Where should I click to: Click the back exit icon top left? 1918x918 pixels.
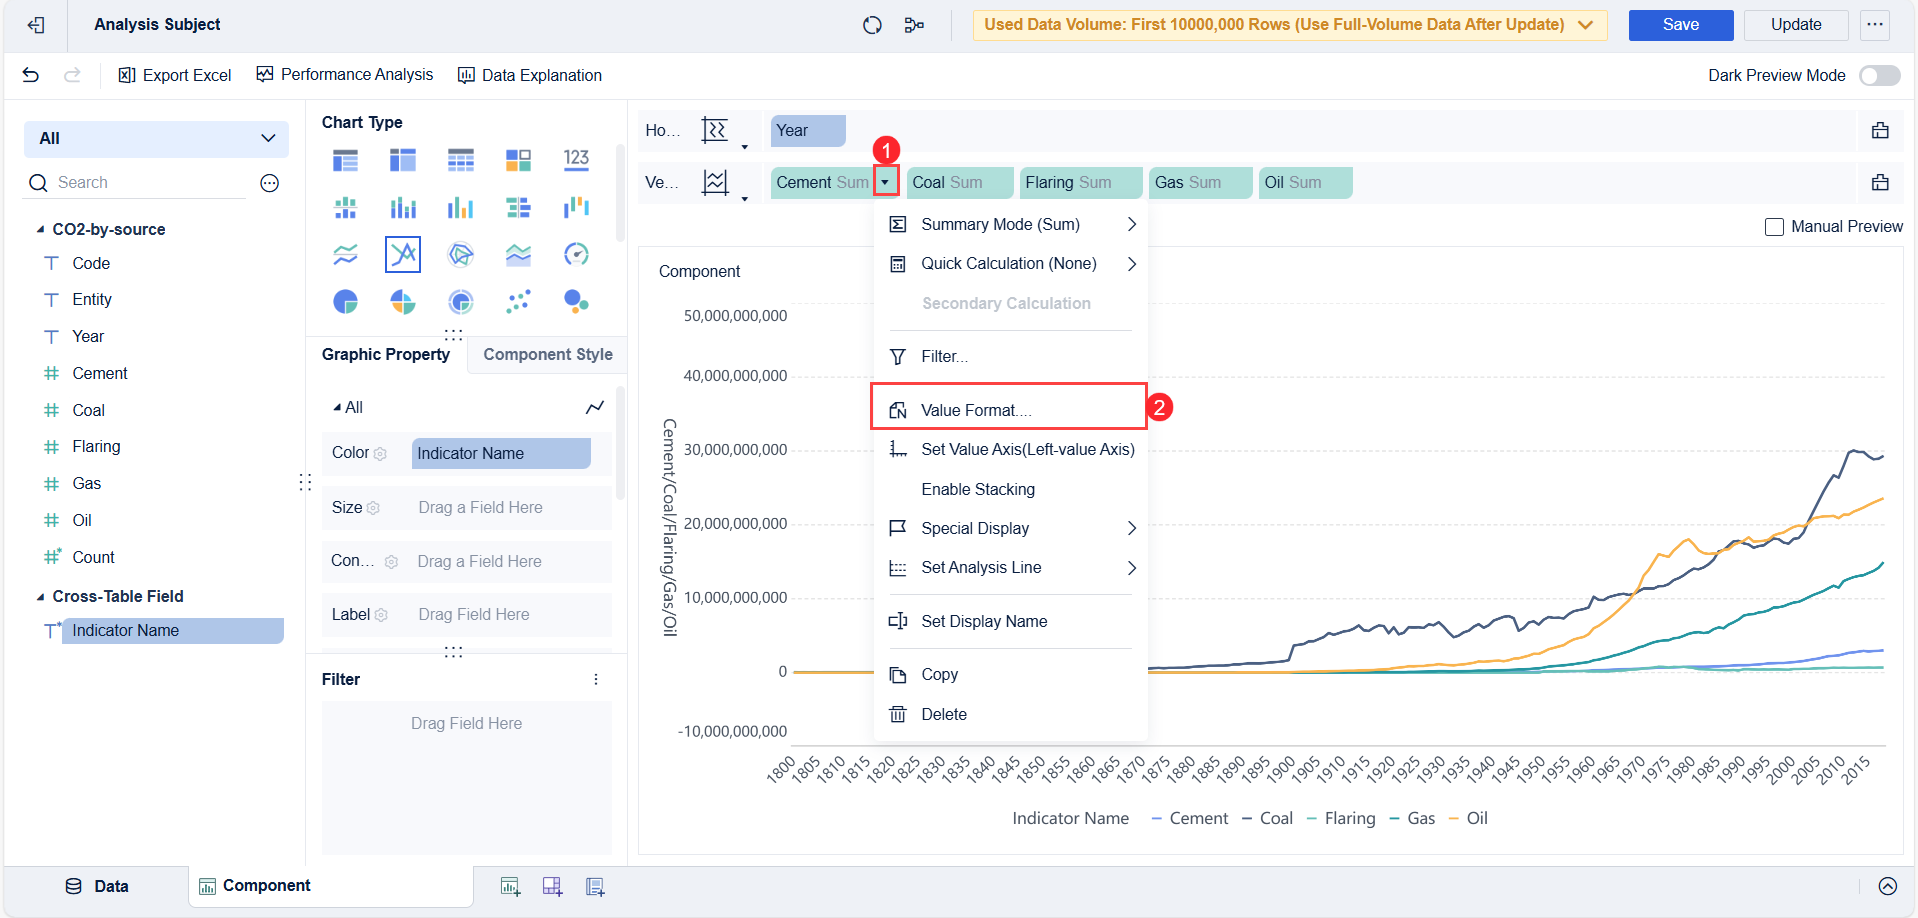(36, 25)
